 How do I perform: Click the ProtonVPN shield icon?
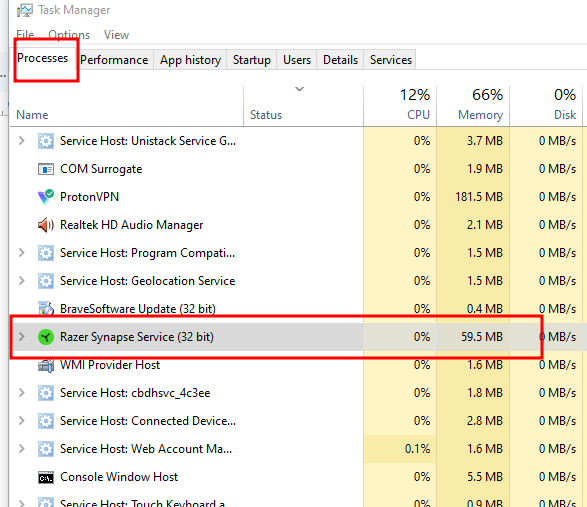tap(46, 197)
